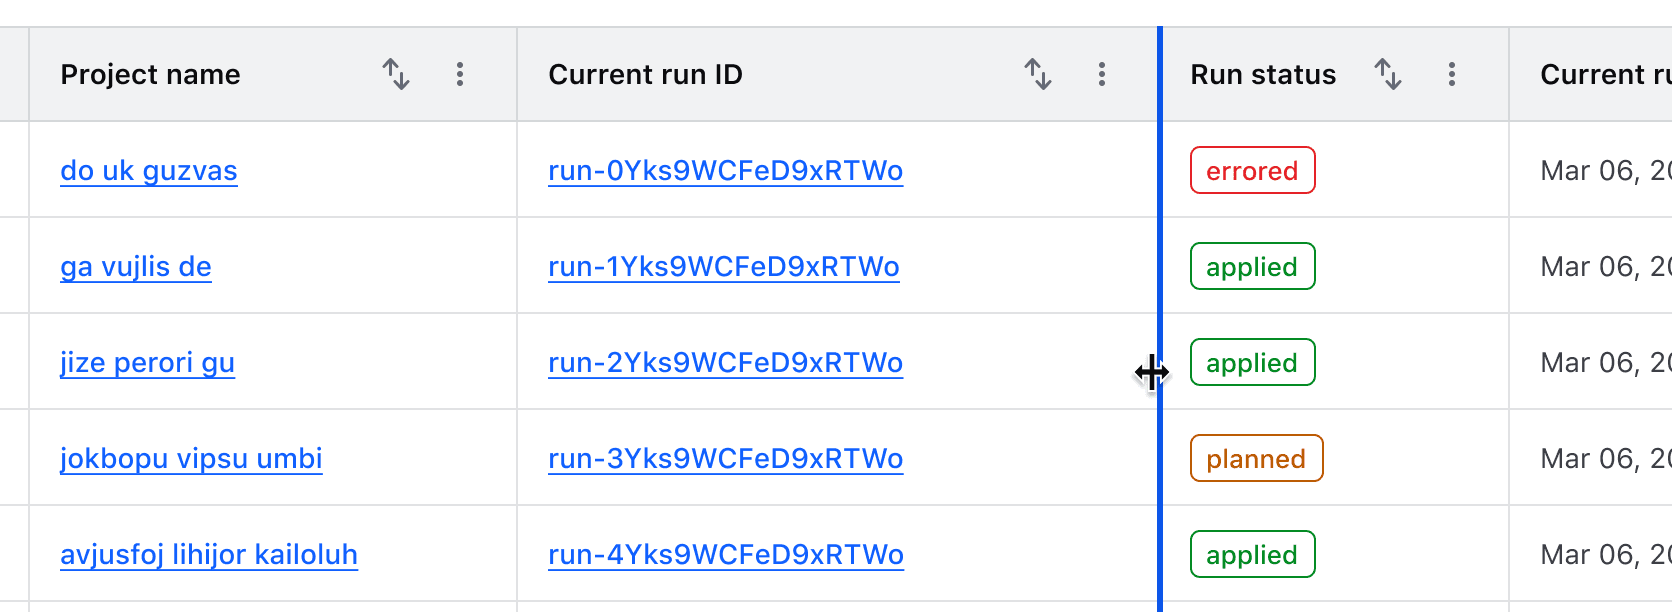The width and height of the screenshot is (1672, 612).
Task: Open the project named jize perori gu
Action: point(146,362)
